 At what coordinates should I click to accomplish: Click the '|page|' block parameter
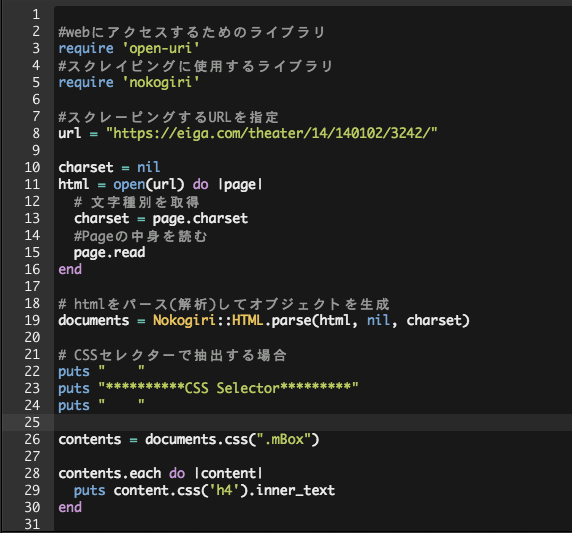pos(240,185)
